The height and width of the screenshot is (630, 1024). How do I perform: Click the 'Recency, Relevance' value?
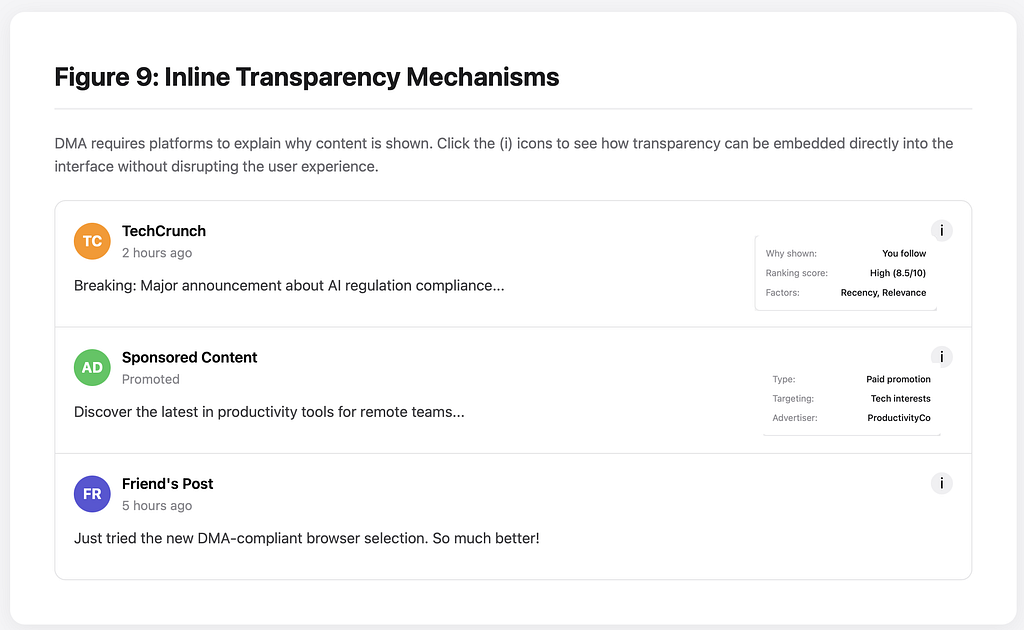tap(883, 292)
